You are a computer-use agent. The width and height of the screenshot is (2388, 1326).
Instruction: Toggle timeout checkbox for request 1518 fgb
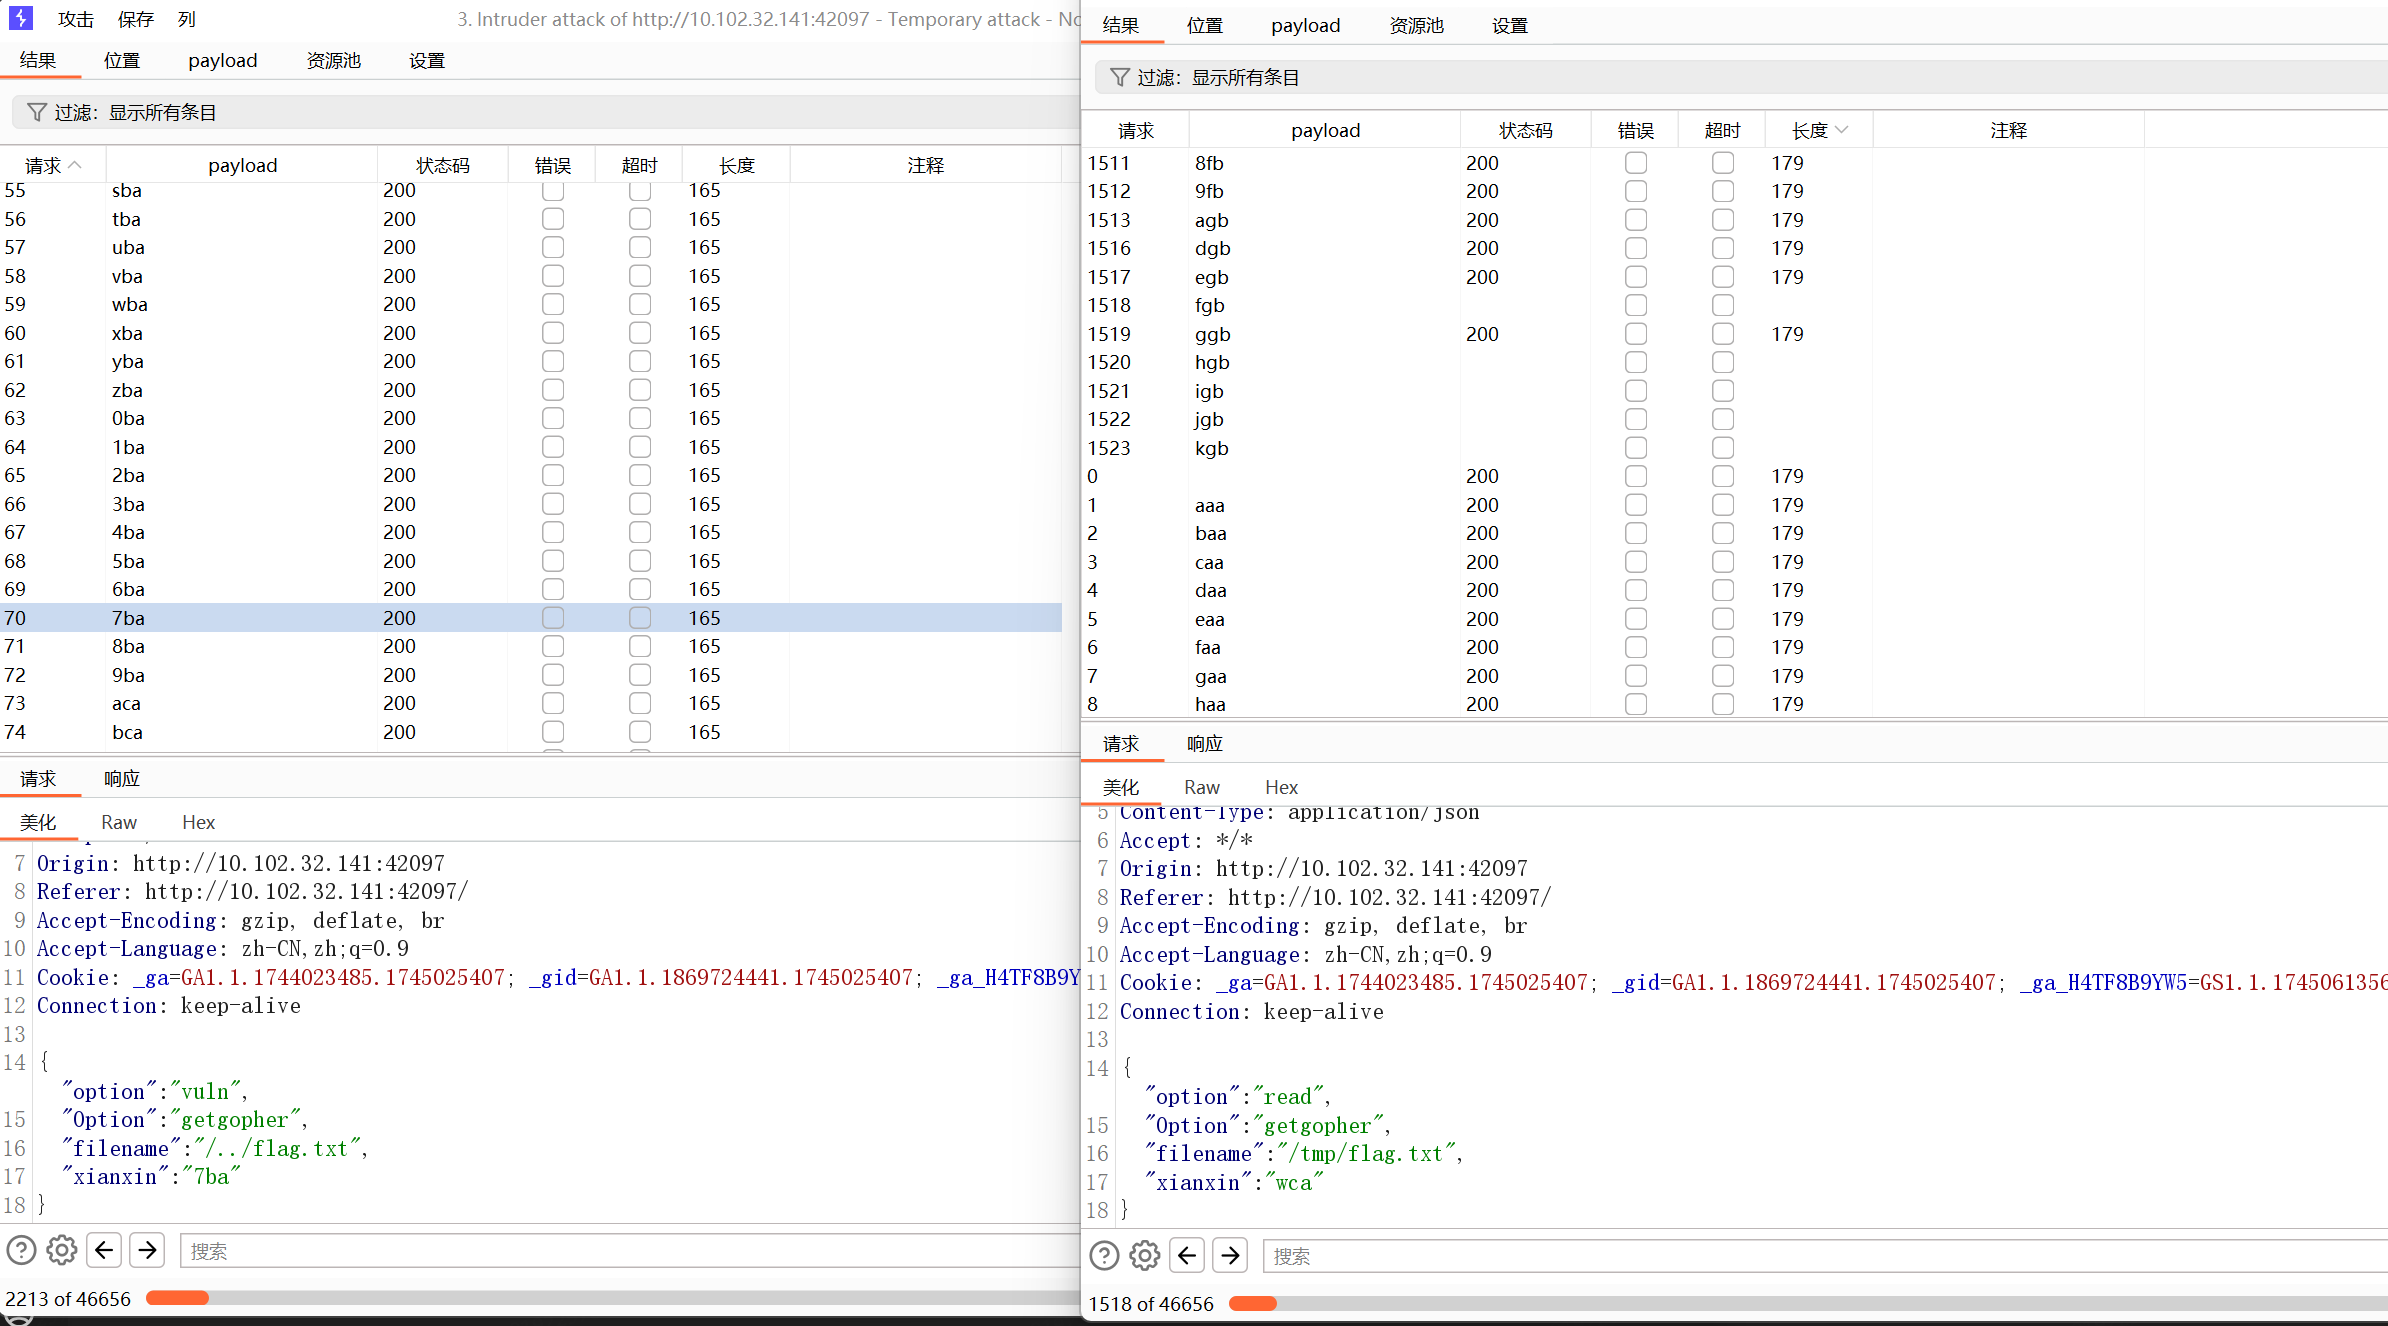point(1722,305)
